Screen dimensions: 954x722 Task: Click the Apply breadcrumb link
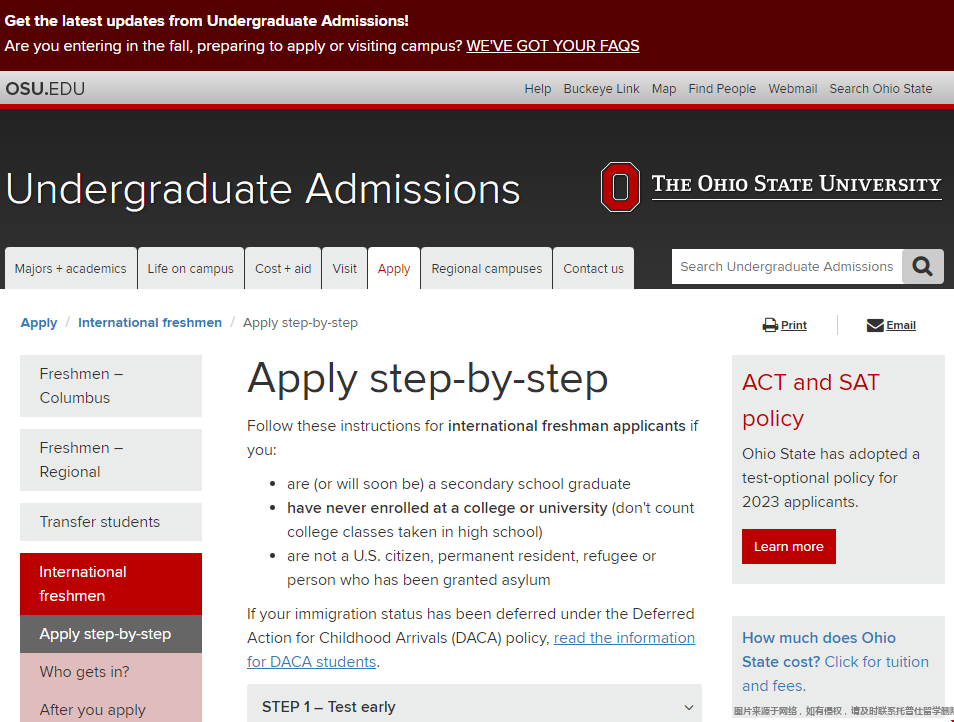[x=39, y=322]
